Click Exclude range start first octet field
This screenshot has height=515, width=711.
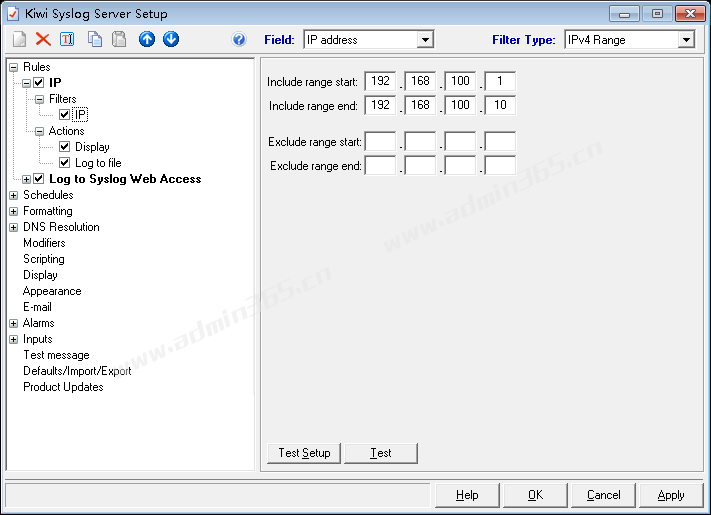pyautogui.click(x=380, y=141)
